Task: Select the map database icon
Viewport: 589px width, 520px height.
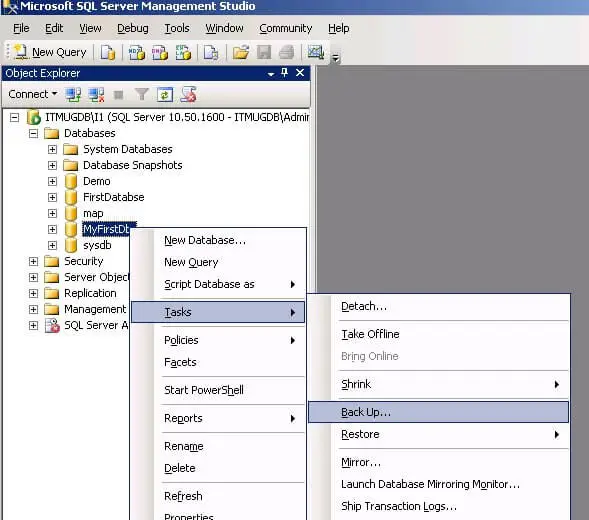Action: [x=71, y=213]
